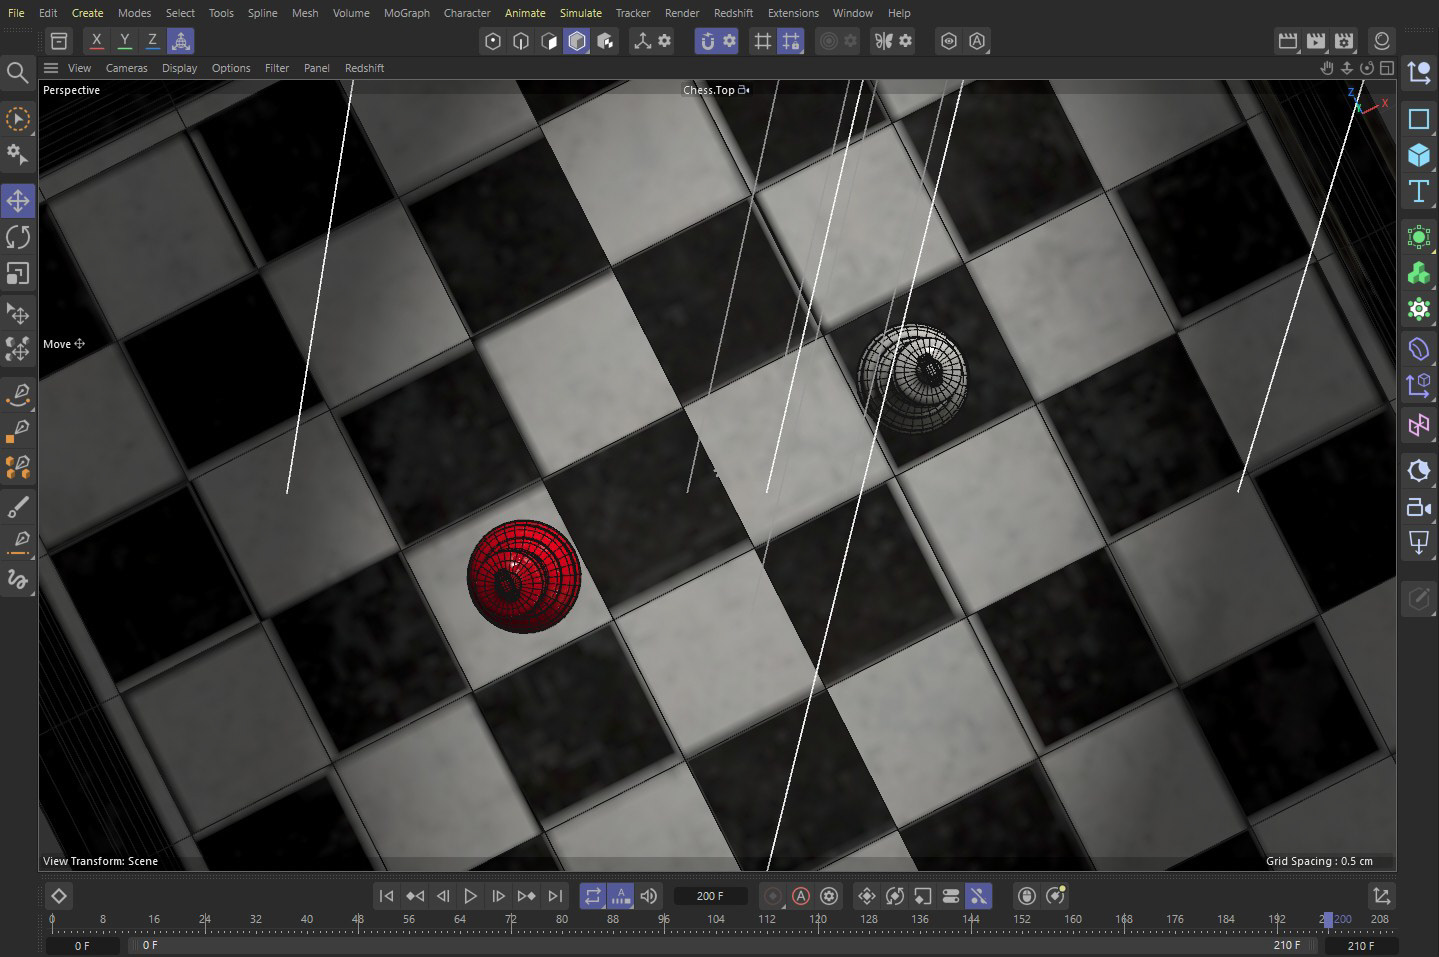This screenshot has height=957, width=1439.
Task: Toggle Enable Snap magnet icon
Action: click(x=708, y=41)
